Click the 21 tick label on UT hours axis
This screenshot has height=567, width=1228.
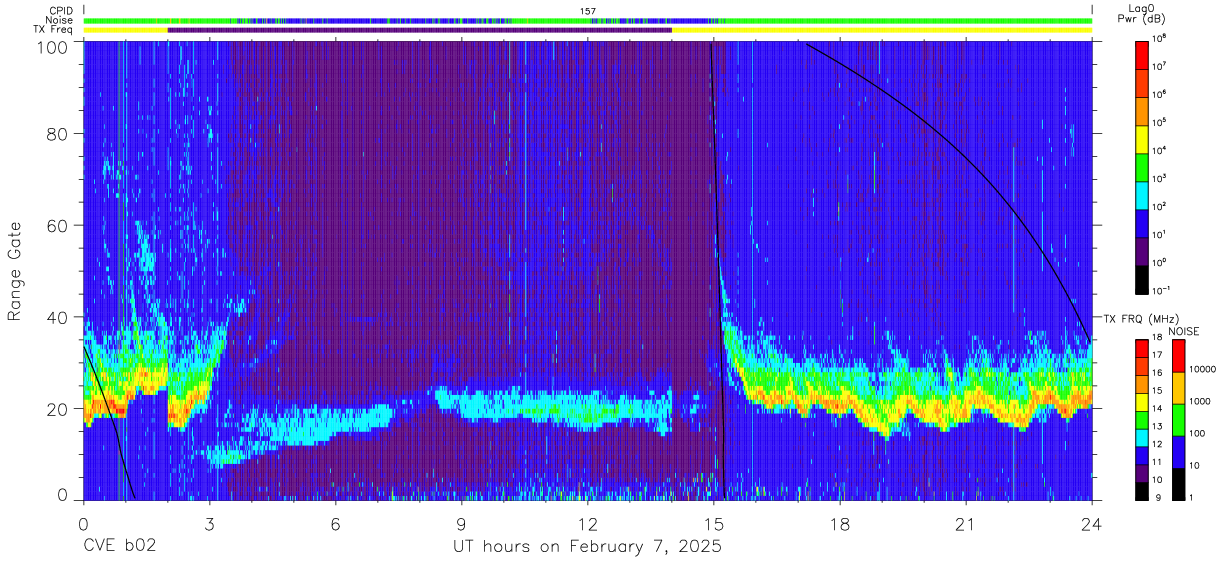(966, 524)
